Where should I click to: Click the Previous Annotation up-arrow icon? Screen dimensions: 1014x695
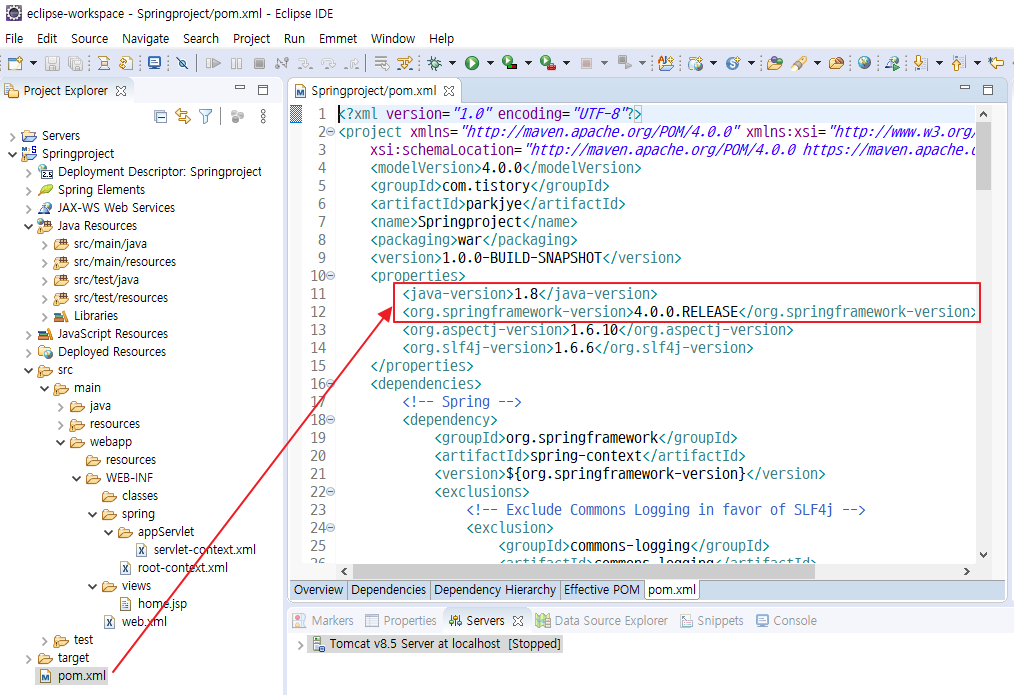959,63
